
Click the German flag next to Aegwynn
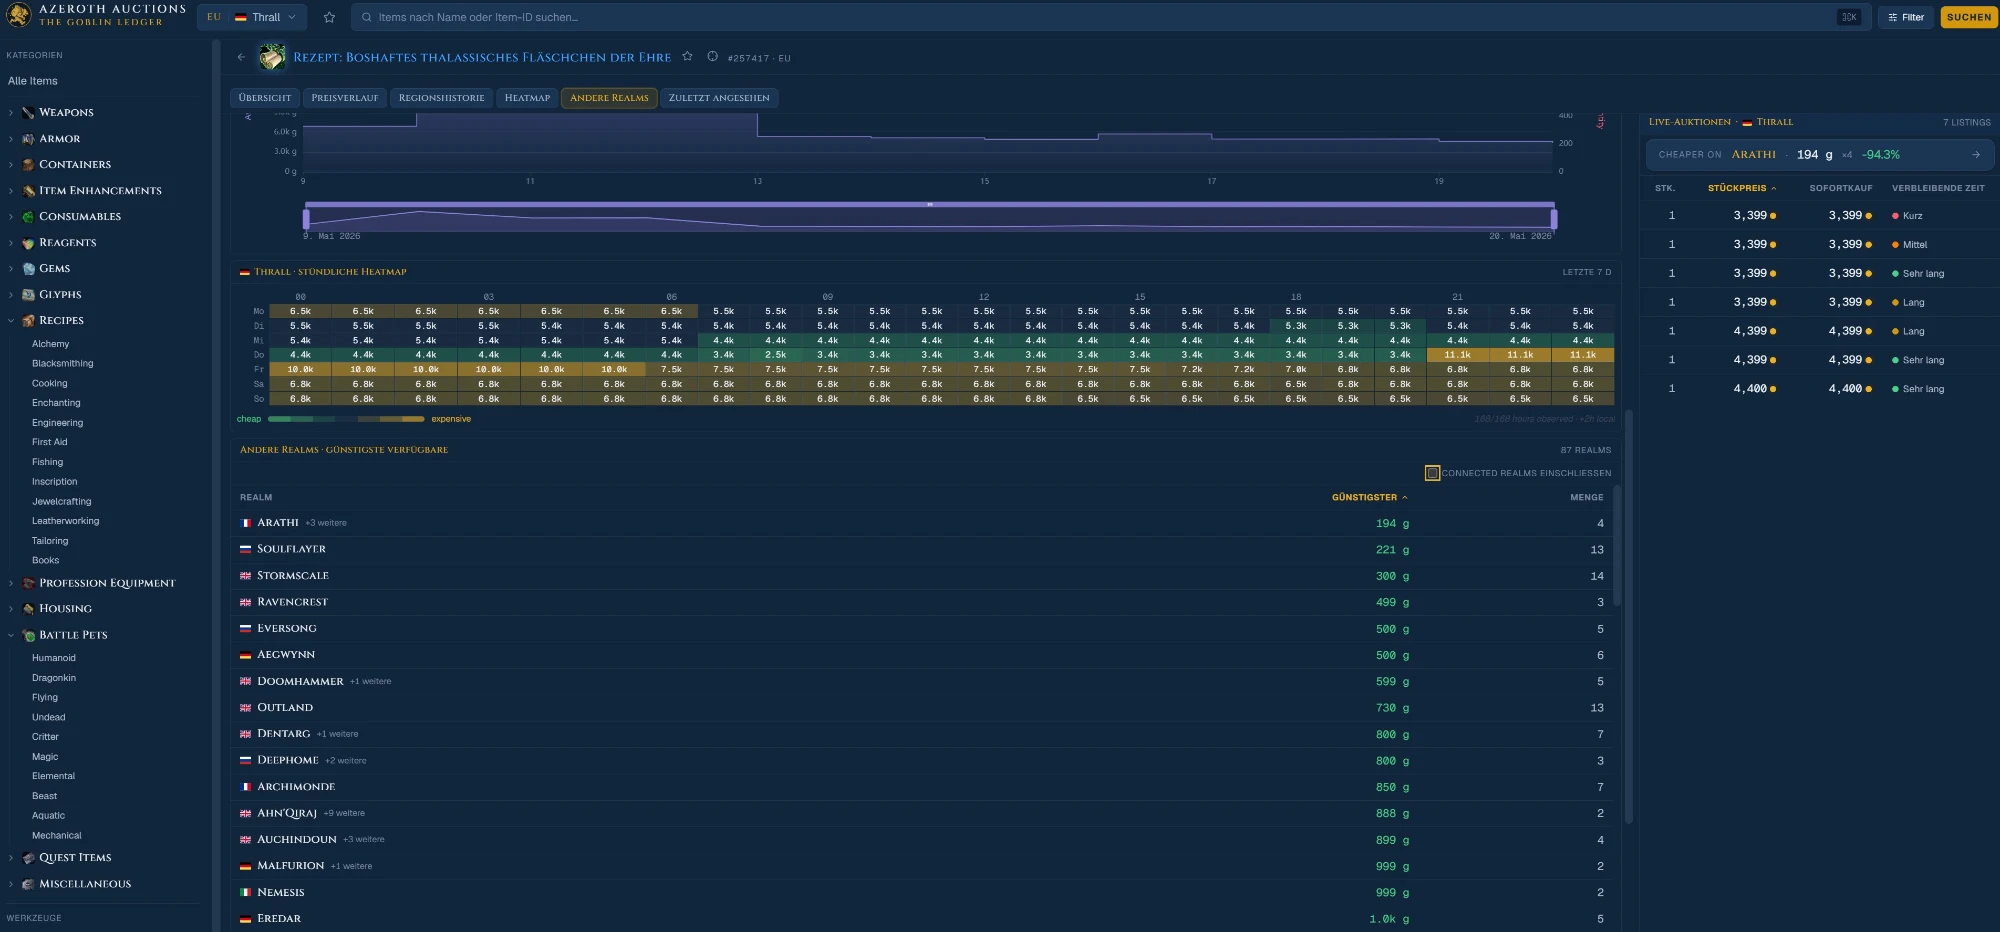[x=245, y=655]
